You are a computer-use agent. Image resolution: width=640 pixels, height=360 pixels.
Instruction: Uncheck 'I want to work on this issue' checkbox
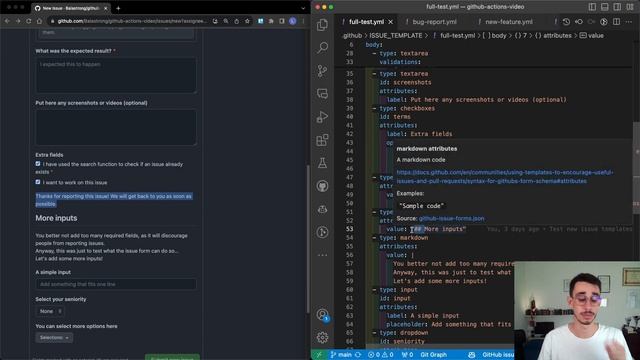coord(38,182)
